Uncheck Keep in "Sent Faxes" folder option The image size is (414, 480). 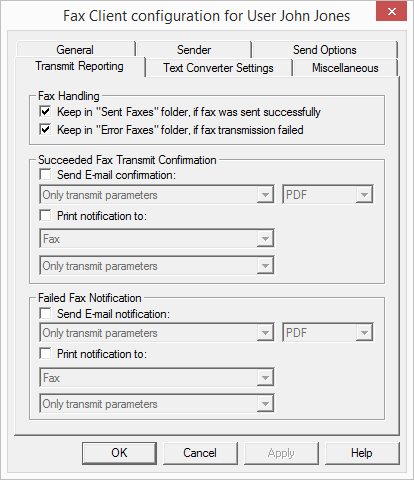pos(45,111)
